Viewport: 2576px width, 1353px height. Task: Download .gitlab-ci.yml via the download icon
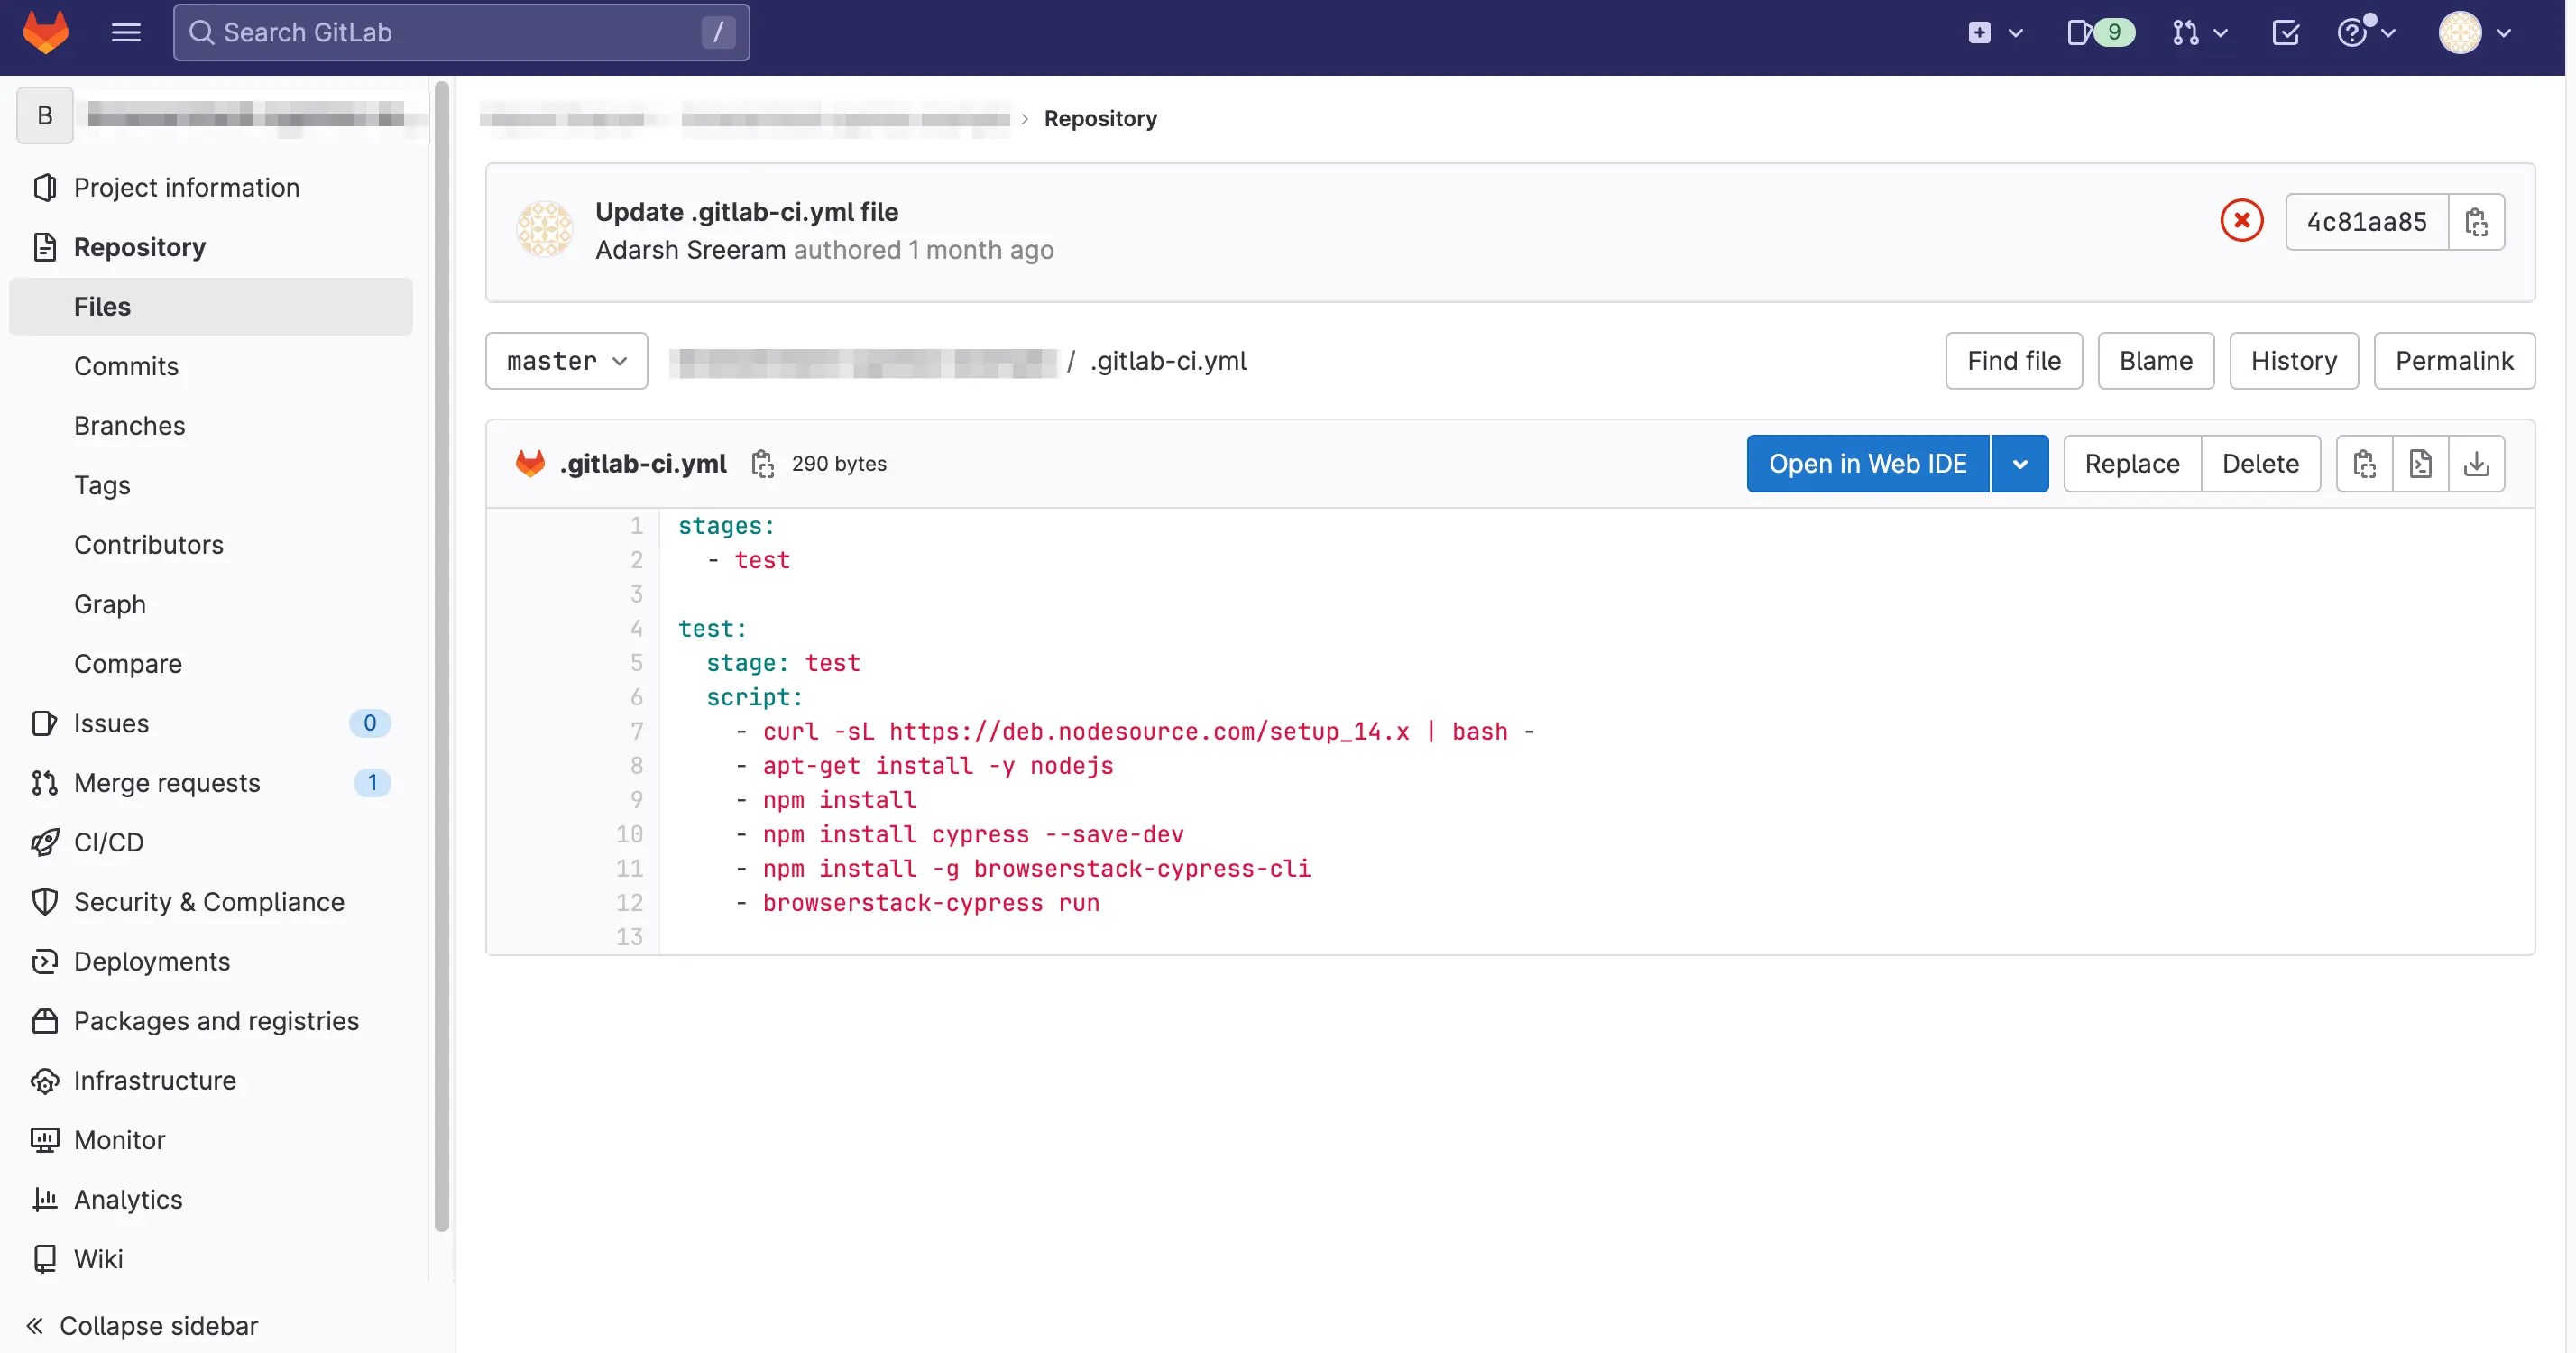coord(2477,463)
